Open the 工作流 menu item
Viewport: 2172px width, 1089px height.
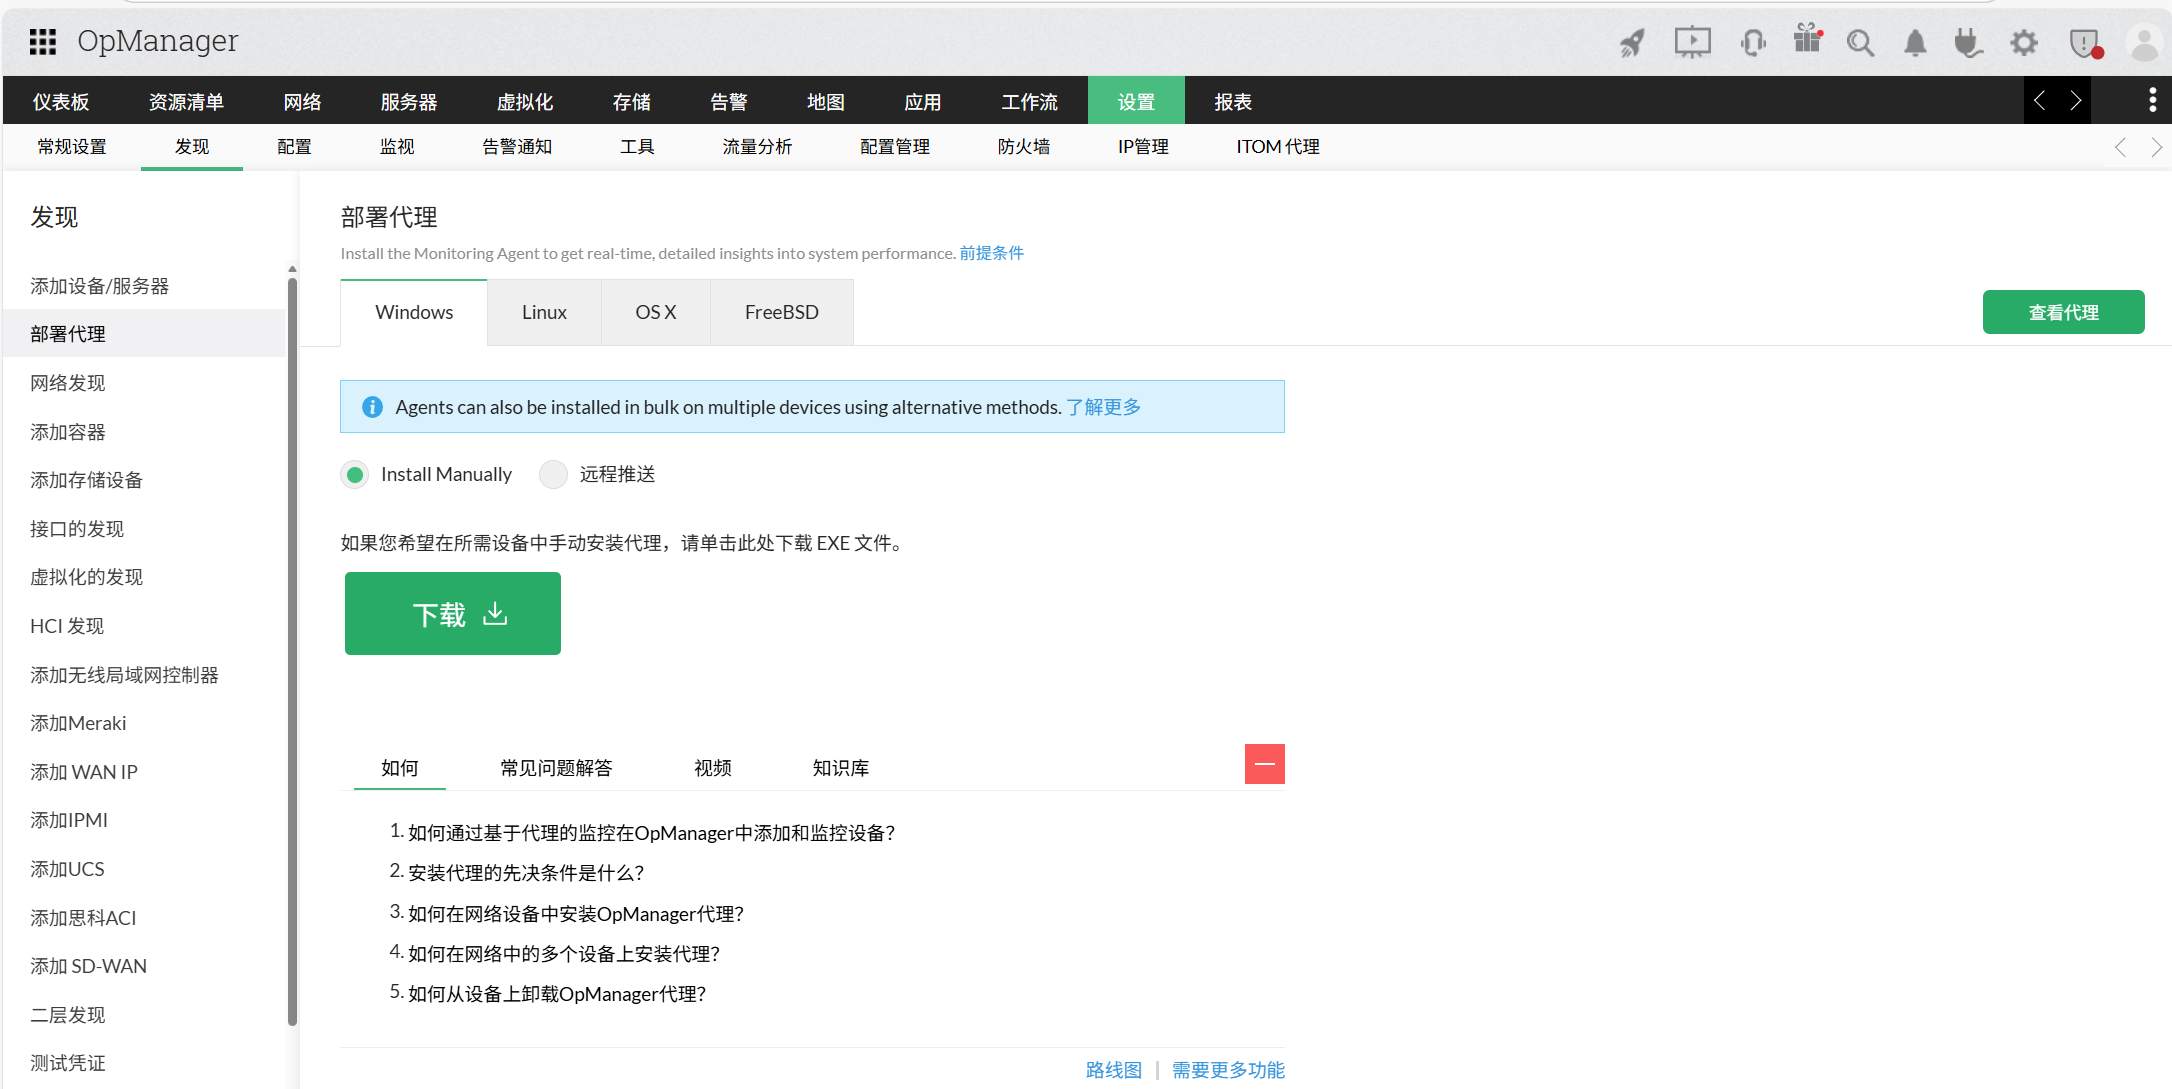[x=1029, y=100]
